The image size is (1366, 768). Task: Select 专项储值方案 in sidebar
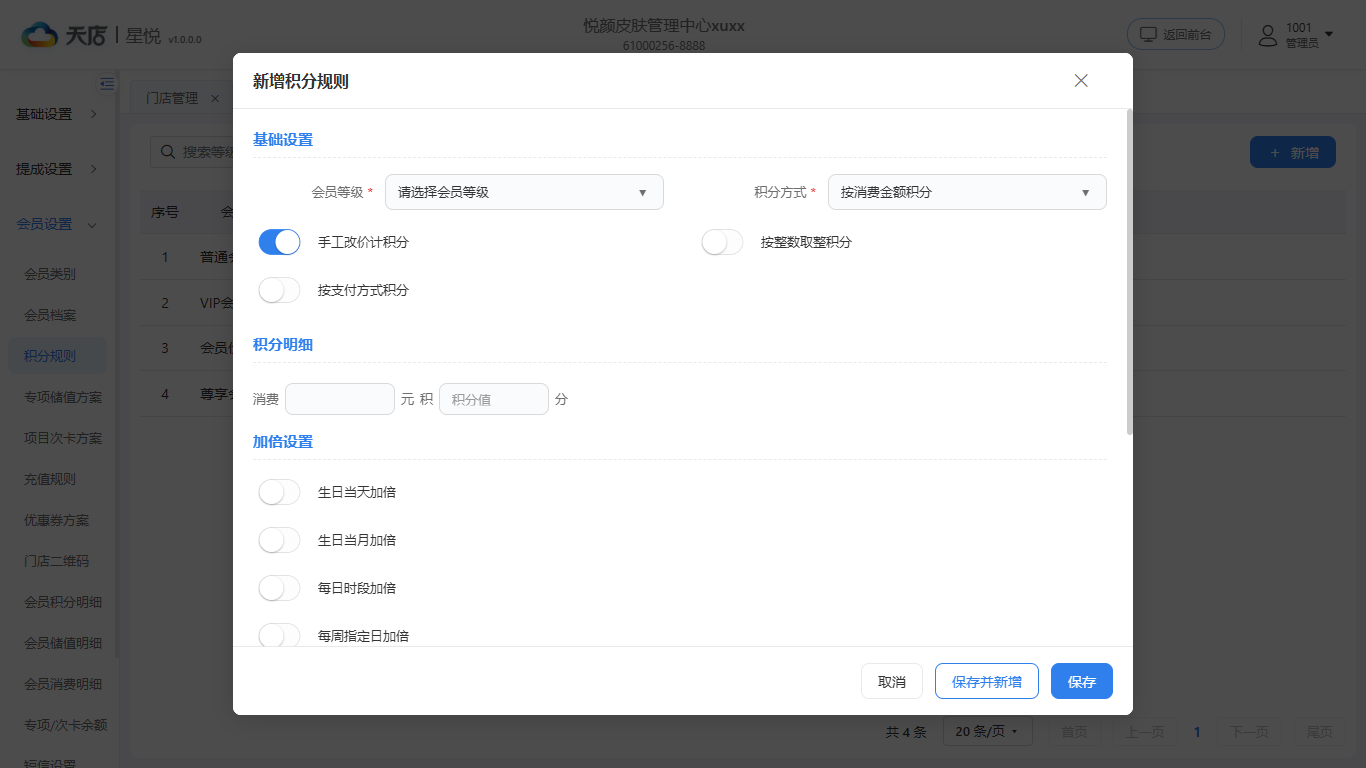pyautogui.click(x=63, y=397)
